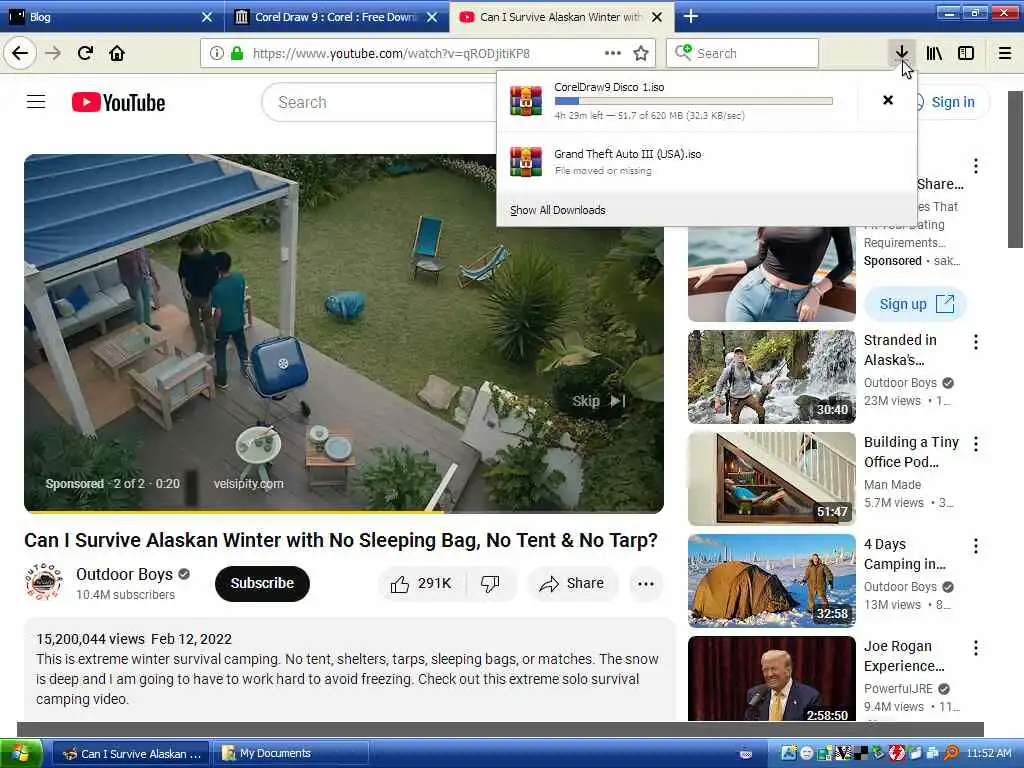The height and width of the screenshot is (768, 1024).
Task: Close the Corel Draw 9 tab
Action: pos(432,17)
